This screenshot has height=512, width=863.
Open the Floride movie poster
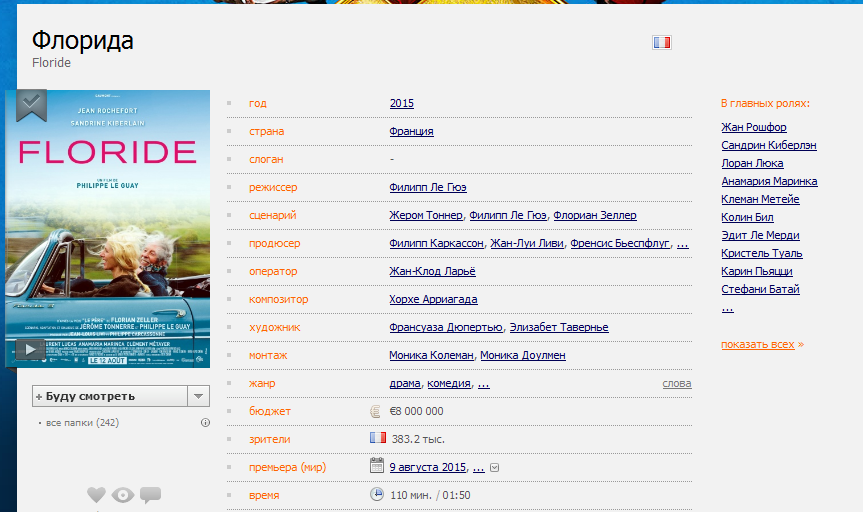108,228
